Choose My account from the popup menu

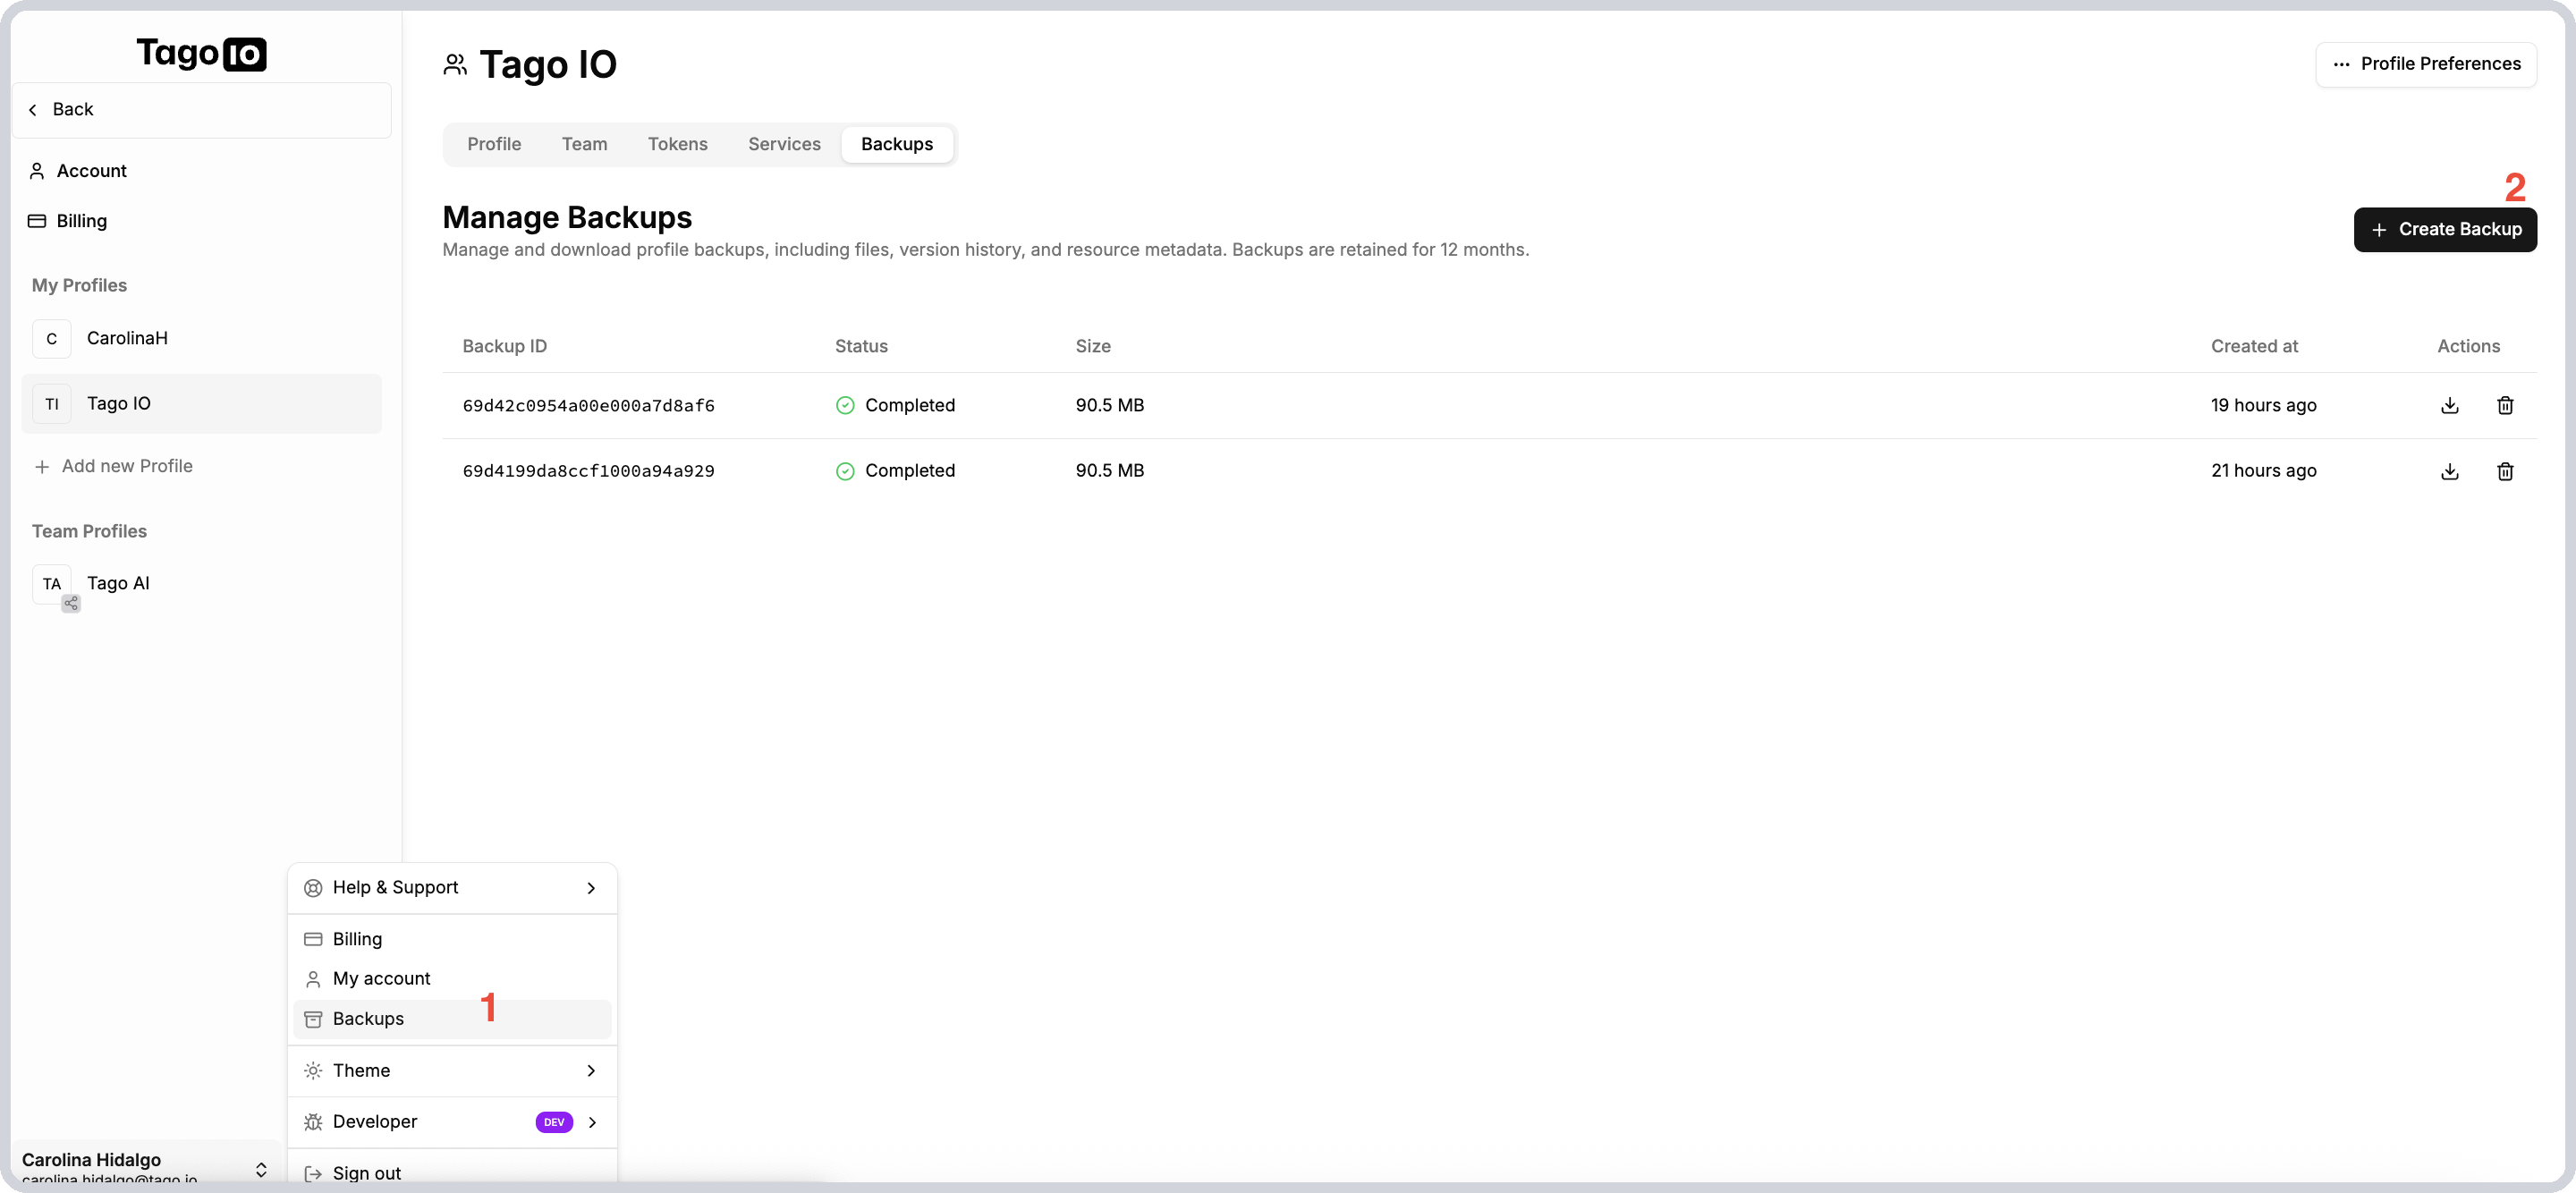coord(381,978)
